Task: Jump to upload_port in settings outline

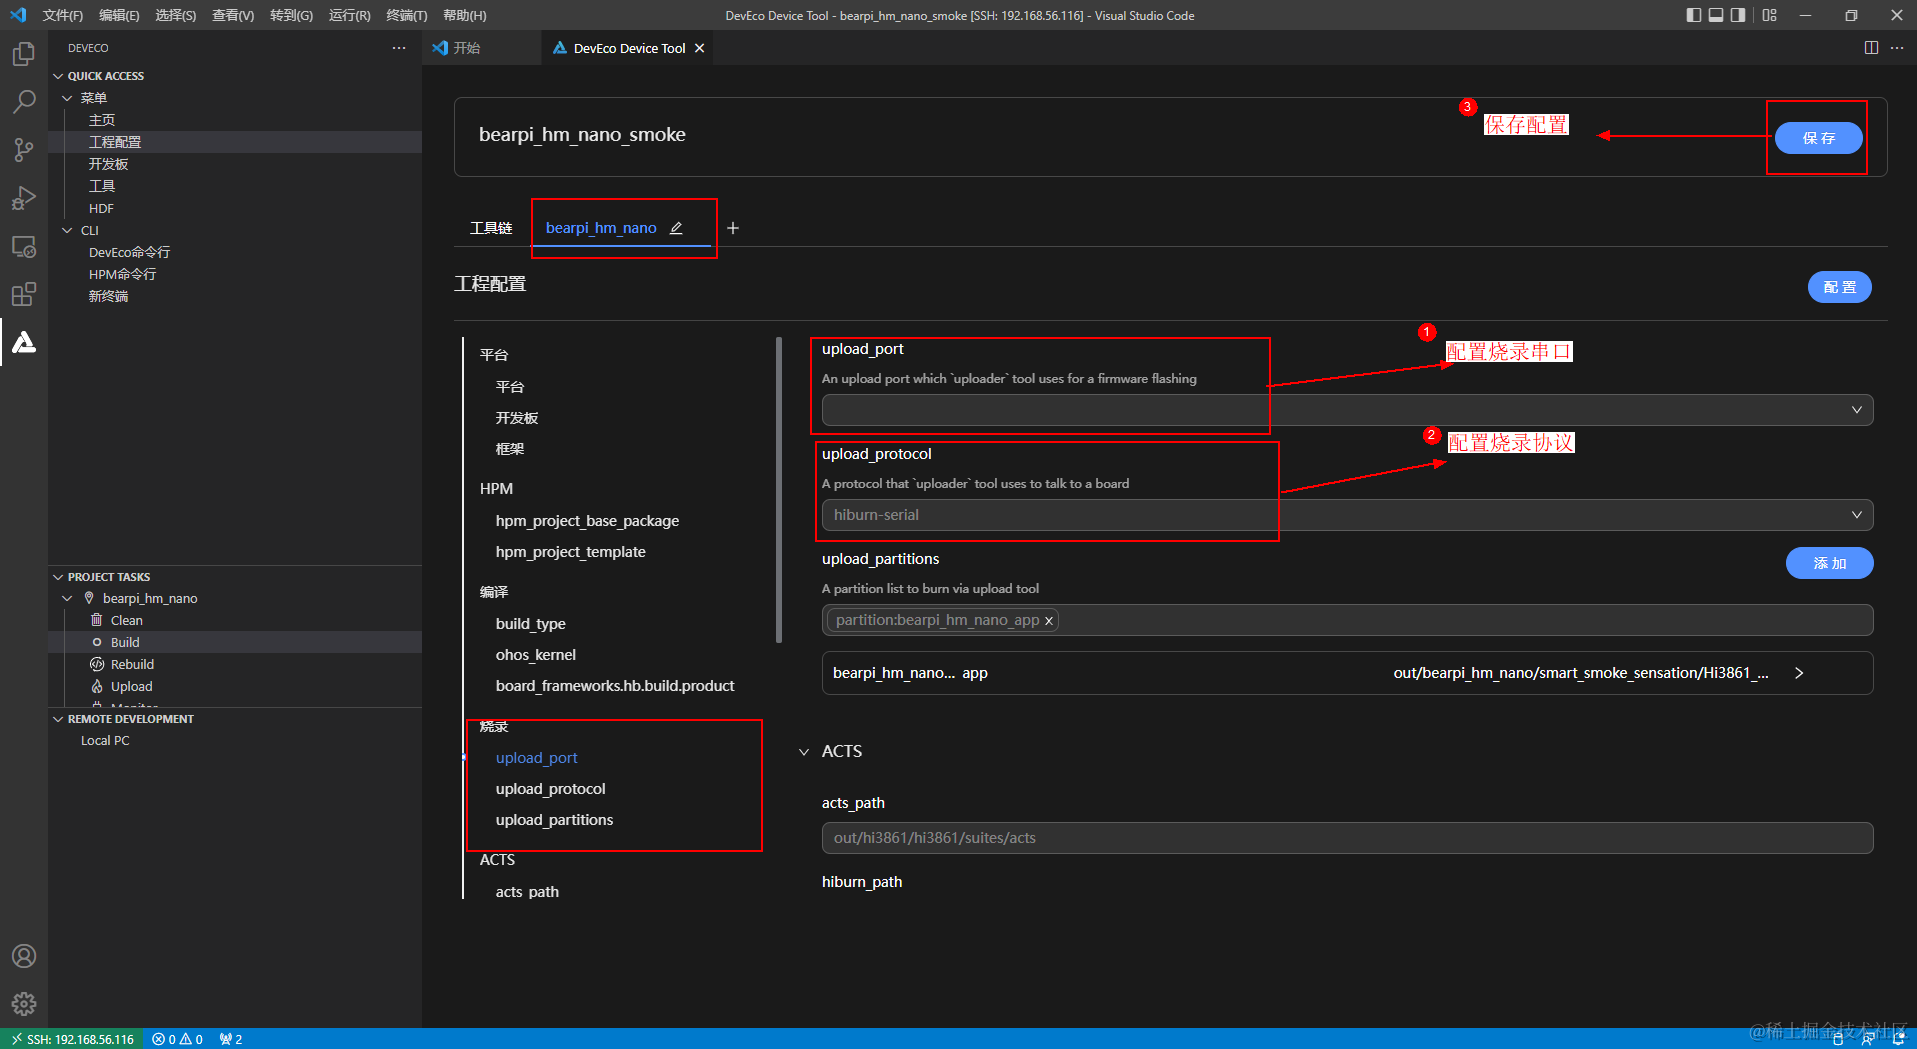Action: click(536, 758)
